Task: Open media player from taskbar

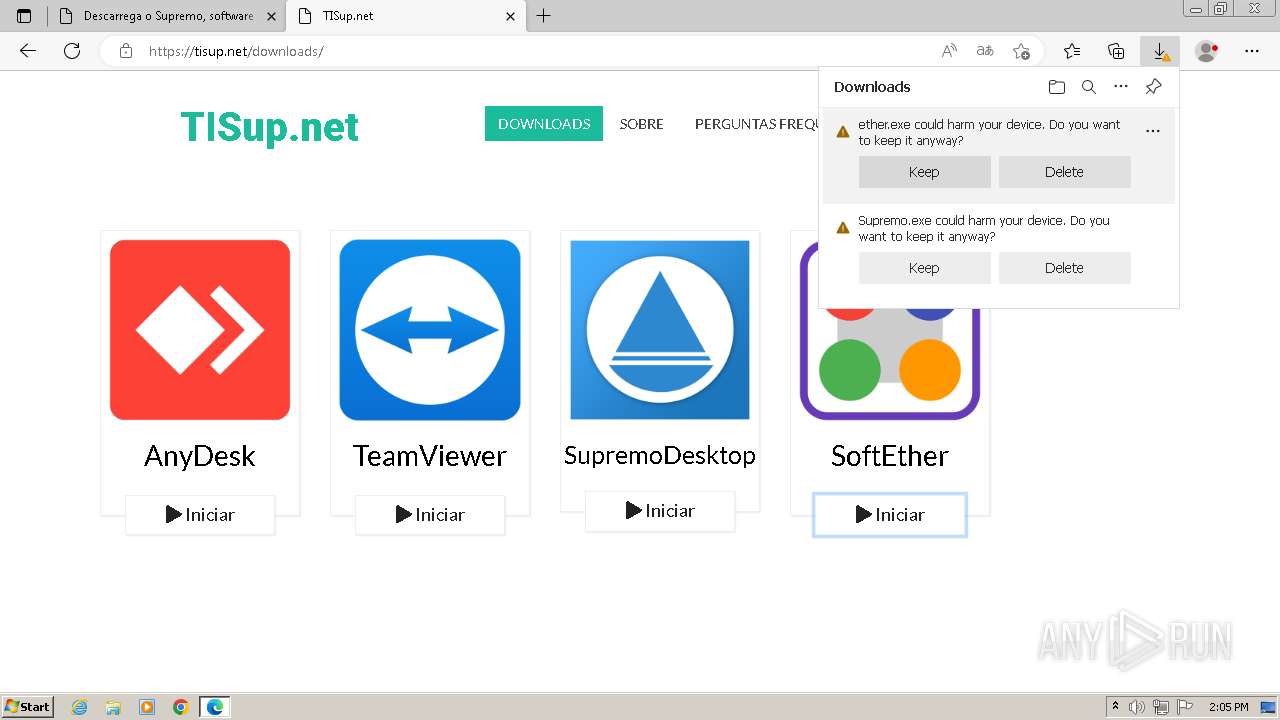Action: (x=147, y=707)
